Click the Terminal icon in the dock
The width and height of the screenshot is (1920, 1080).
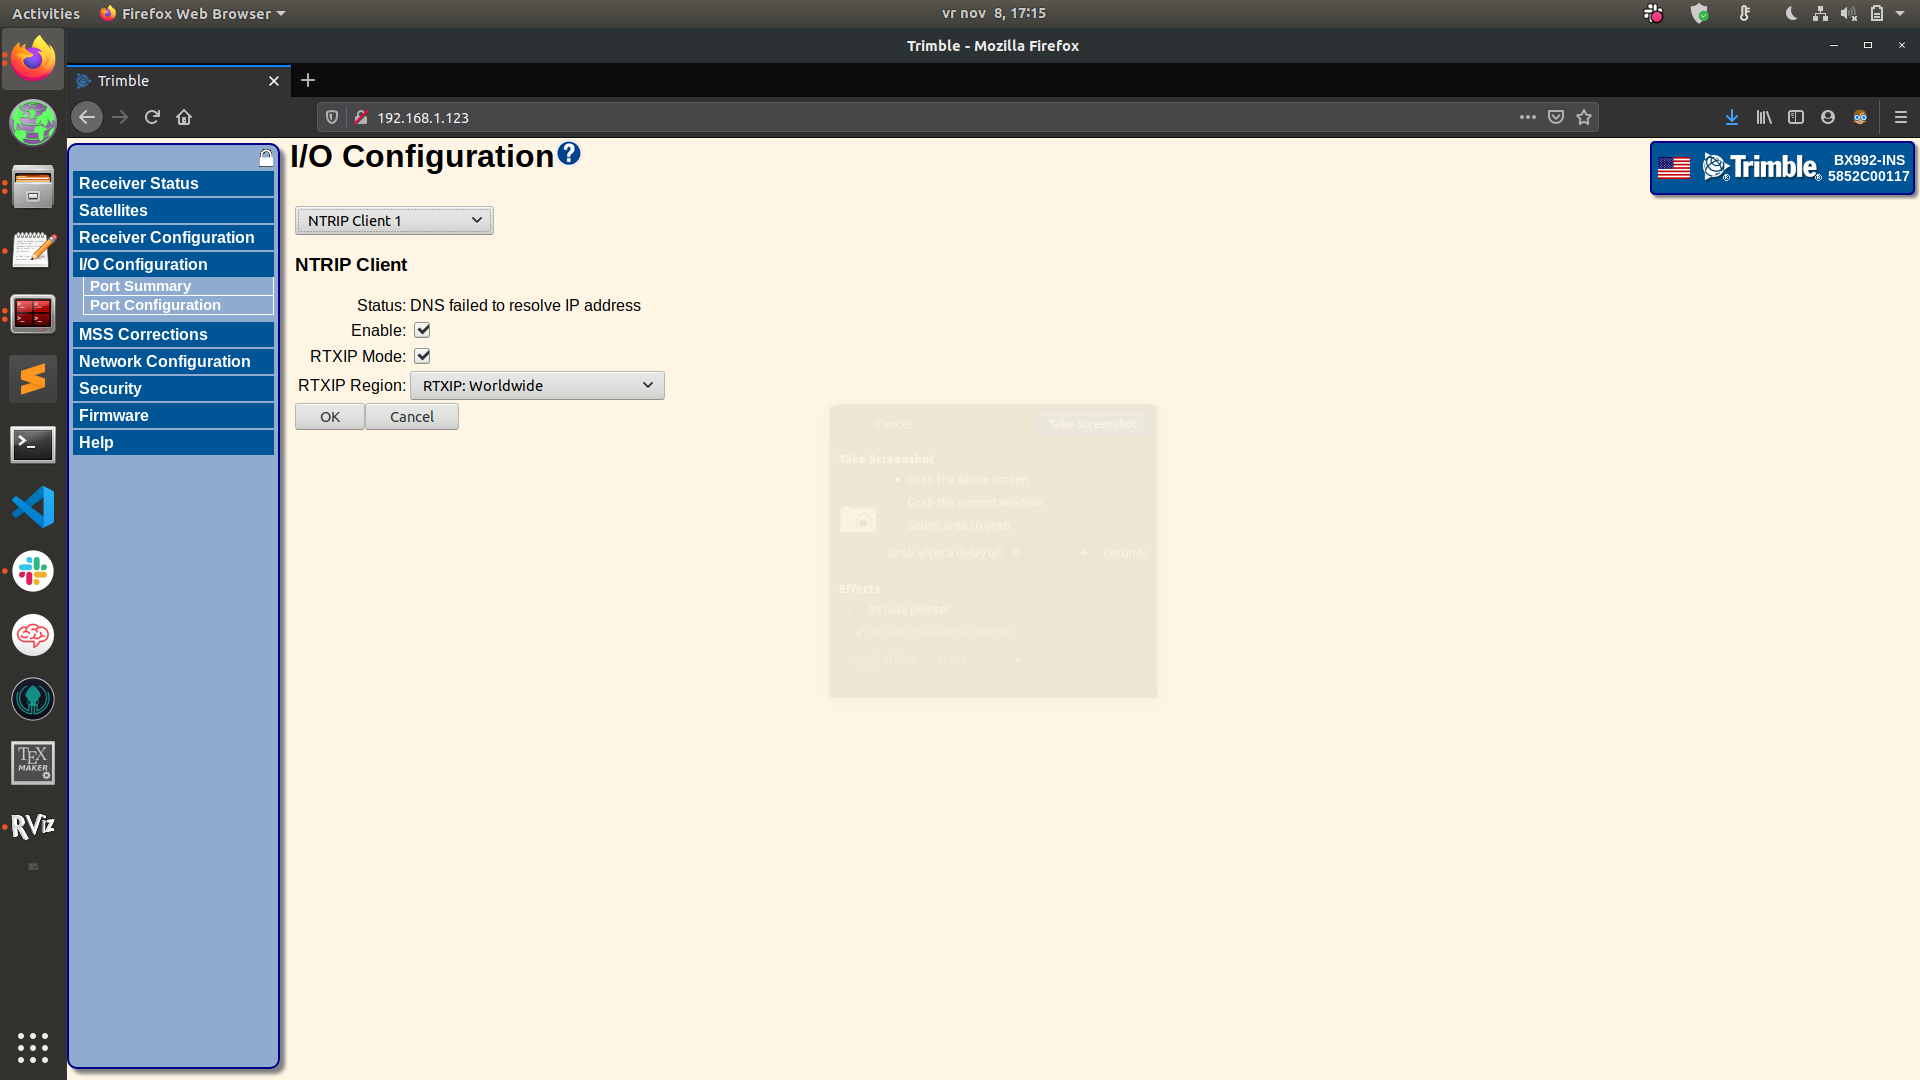pyautogui.click(x=33, y=443)
